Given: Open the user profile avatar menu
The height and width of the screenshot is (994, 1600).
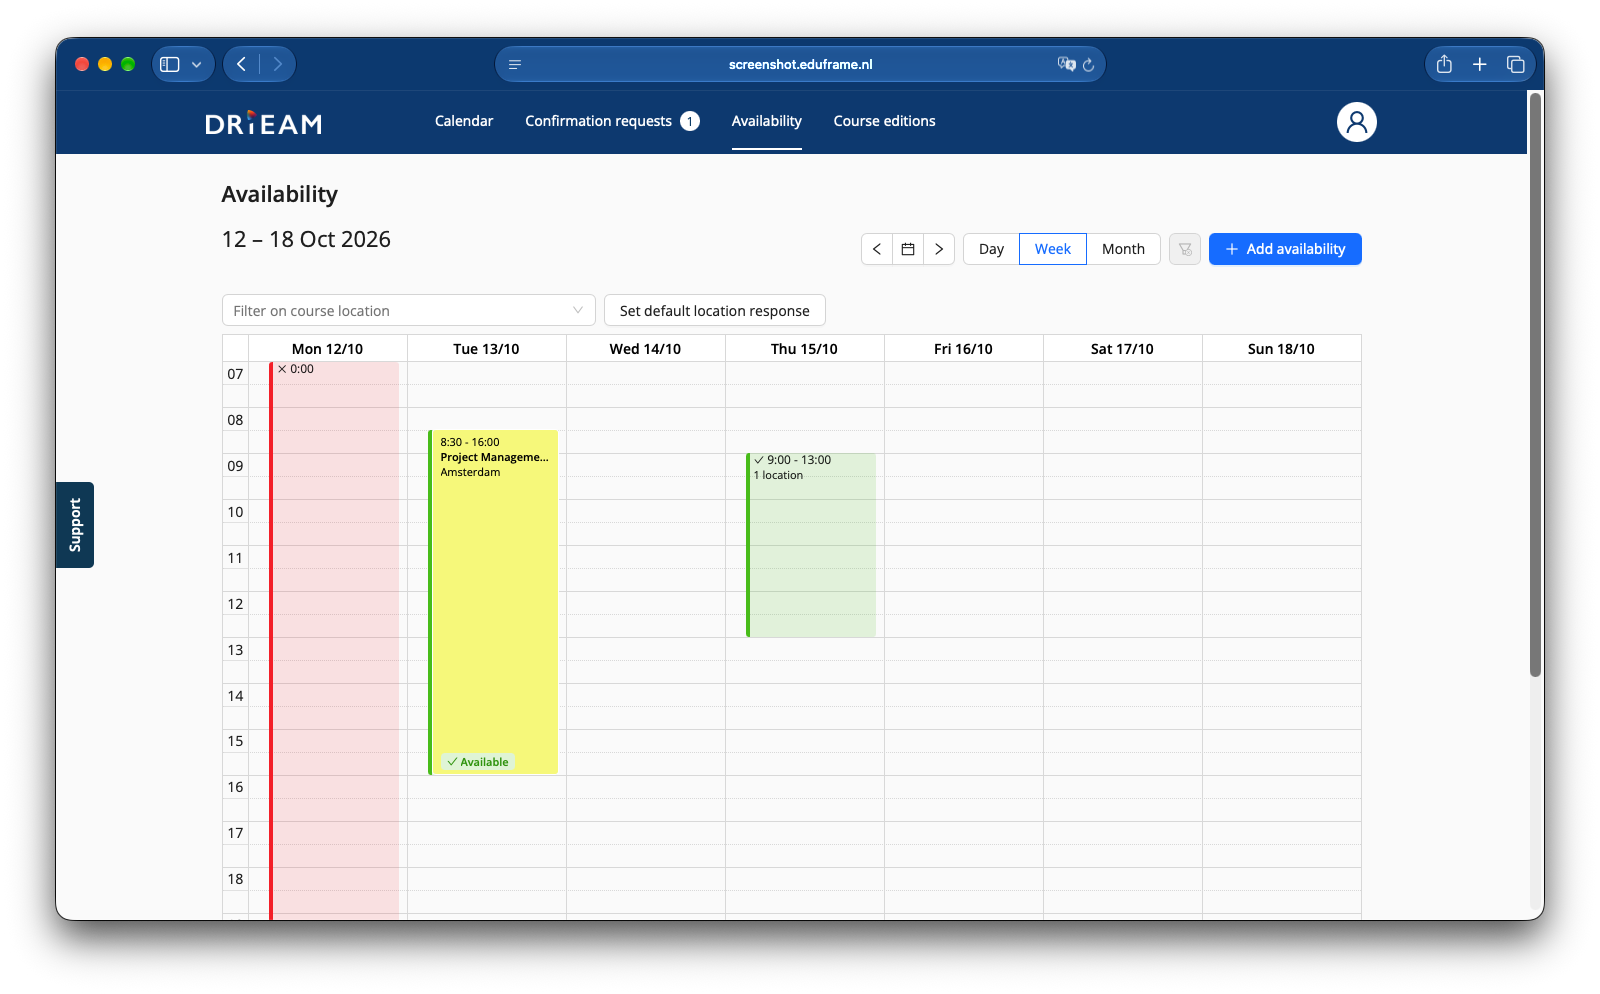Looking at the screenshot, I should pyautogui.click(x=1356, y=122).
